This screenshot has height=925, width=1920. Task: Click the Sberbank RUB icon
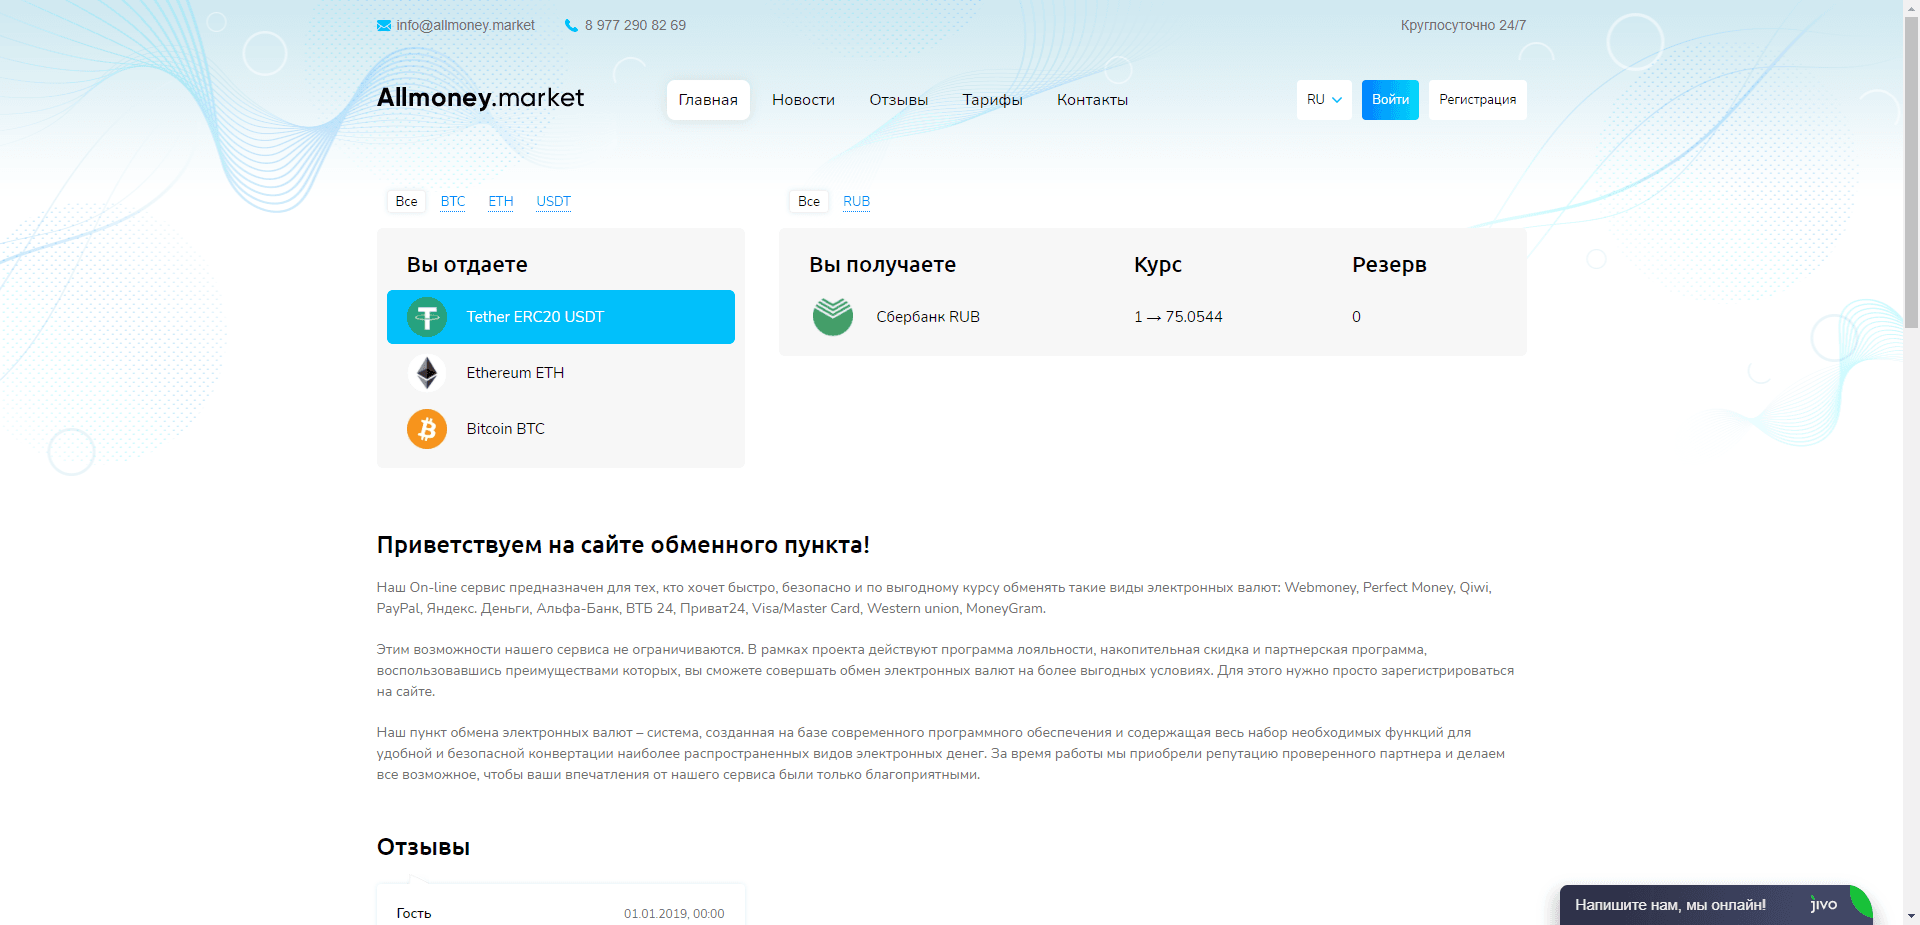pos(832,316)
